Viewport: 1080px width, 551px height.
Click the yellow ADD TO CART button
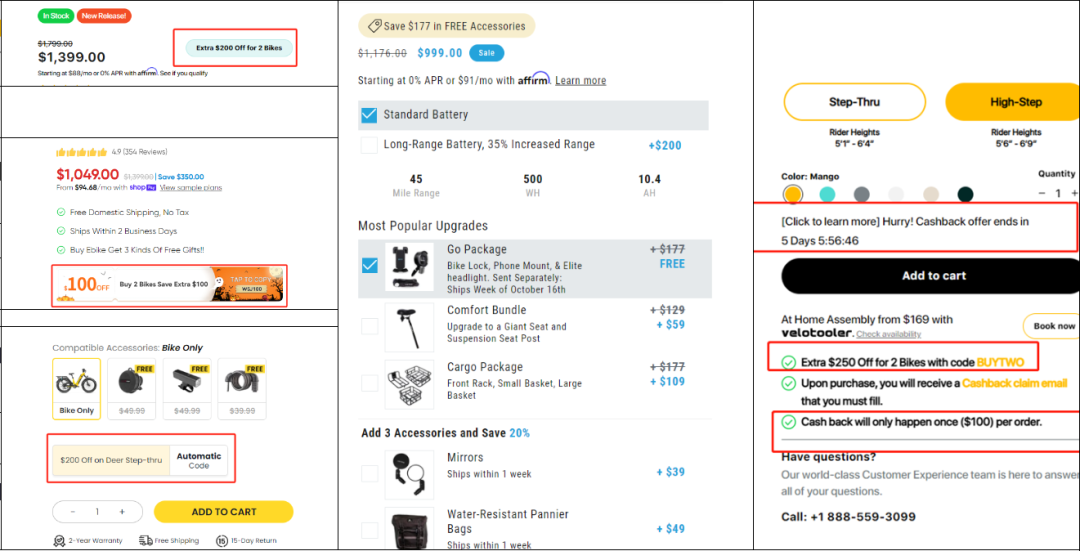[224, 512]
